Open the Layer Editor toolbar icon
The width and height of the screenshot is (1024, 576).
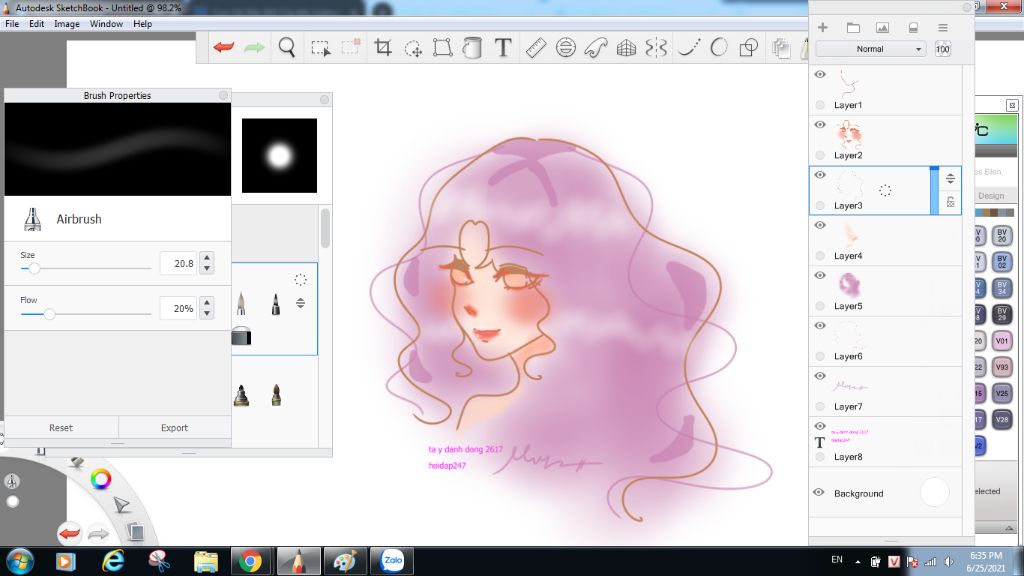pos(781,48)
